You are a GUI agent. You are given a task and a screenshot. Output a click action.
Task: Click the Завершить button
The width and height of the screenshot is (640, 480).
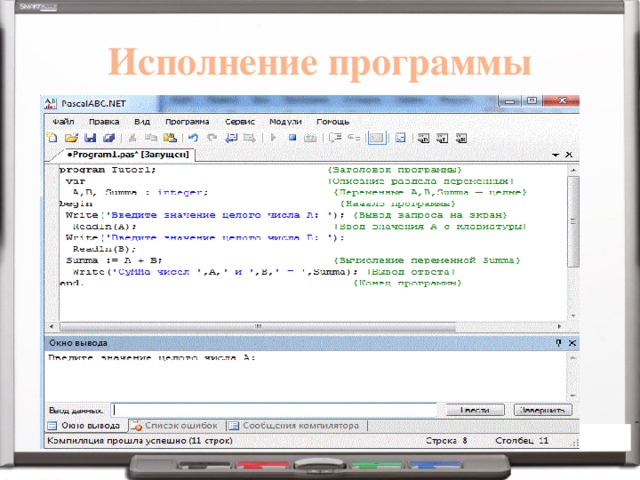(543, 410)
